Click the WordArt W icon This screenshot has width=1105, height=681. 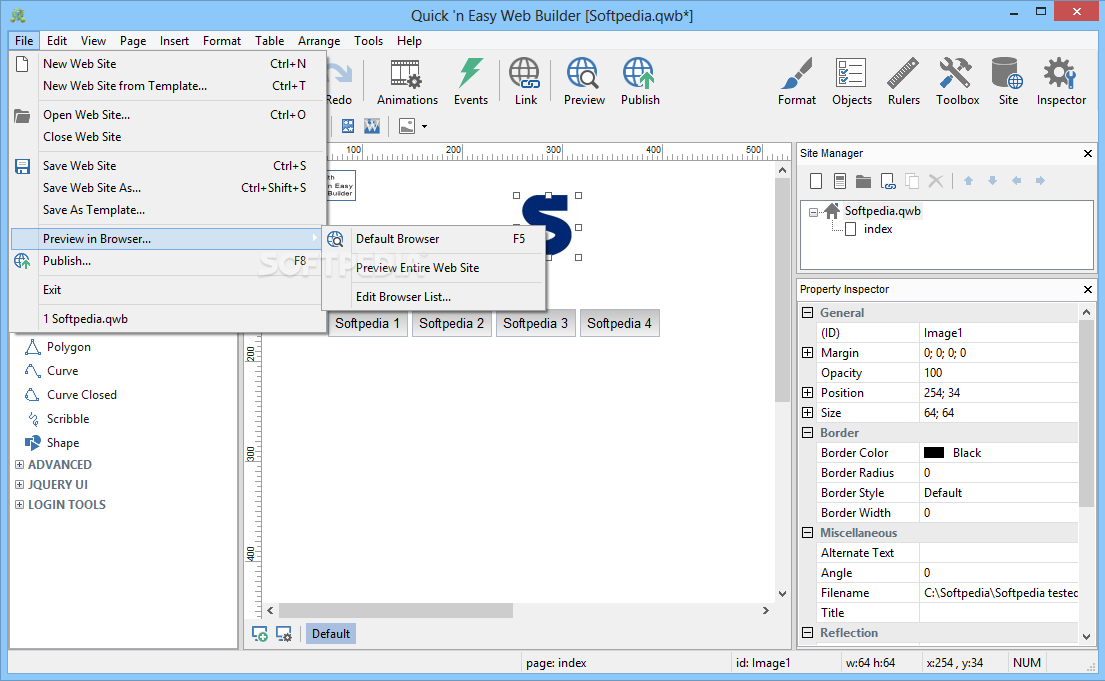(371, 126)
